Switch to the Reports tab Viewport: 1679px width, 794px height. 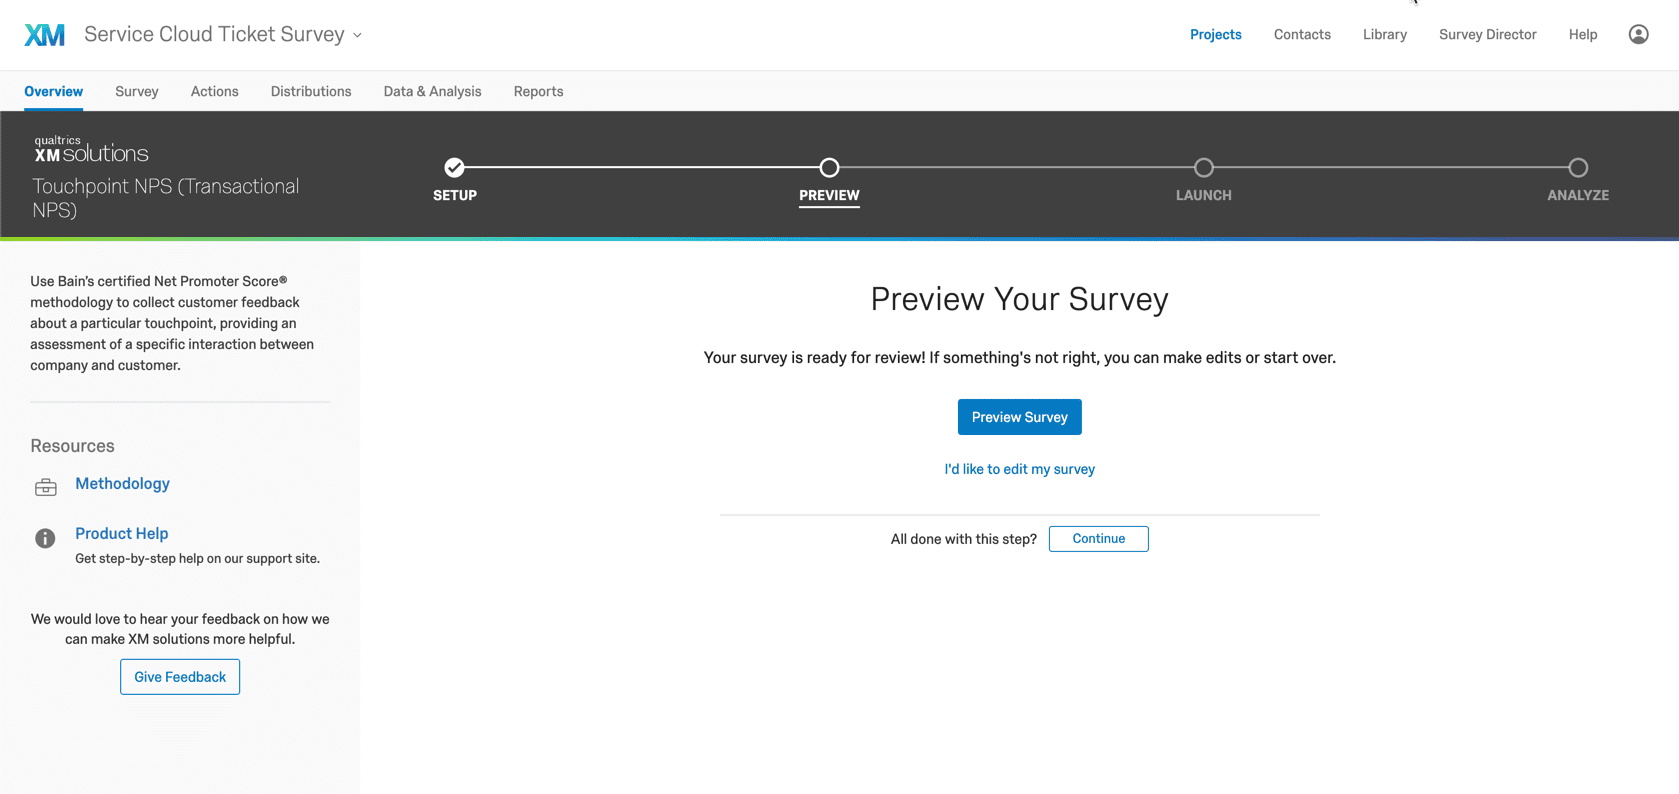[539, 91]
